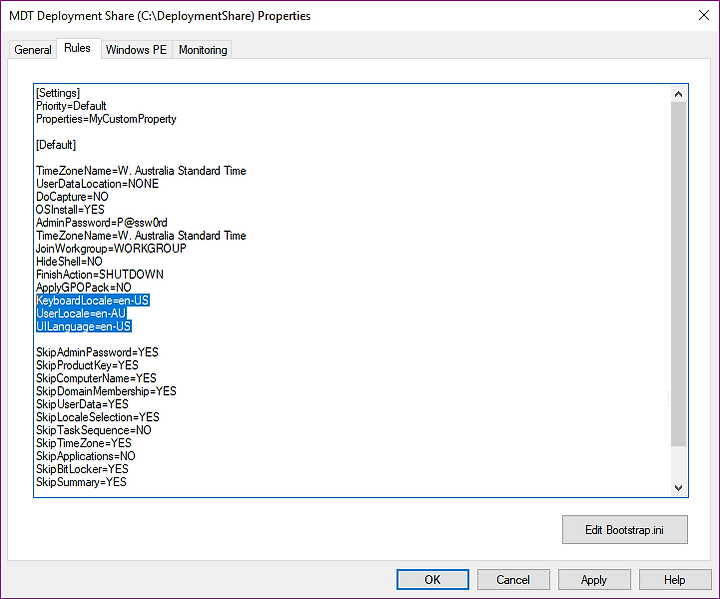Click SkipTaskSequence=NO line
This screenshot has height=599, width=720.
pos(94,430)
